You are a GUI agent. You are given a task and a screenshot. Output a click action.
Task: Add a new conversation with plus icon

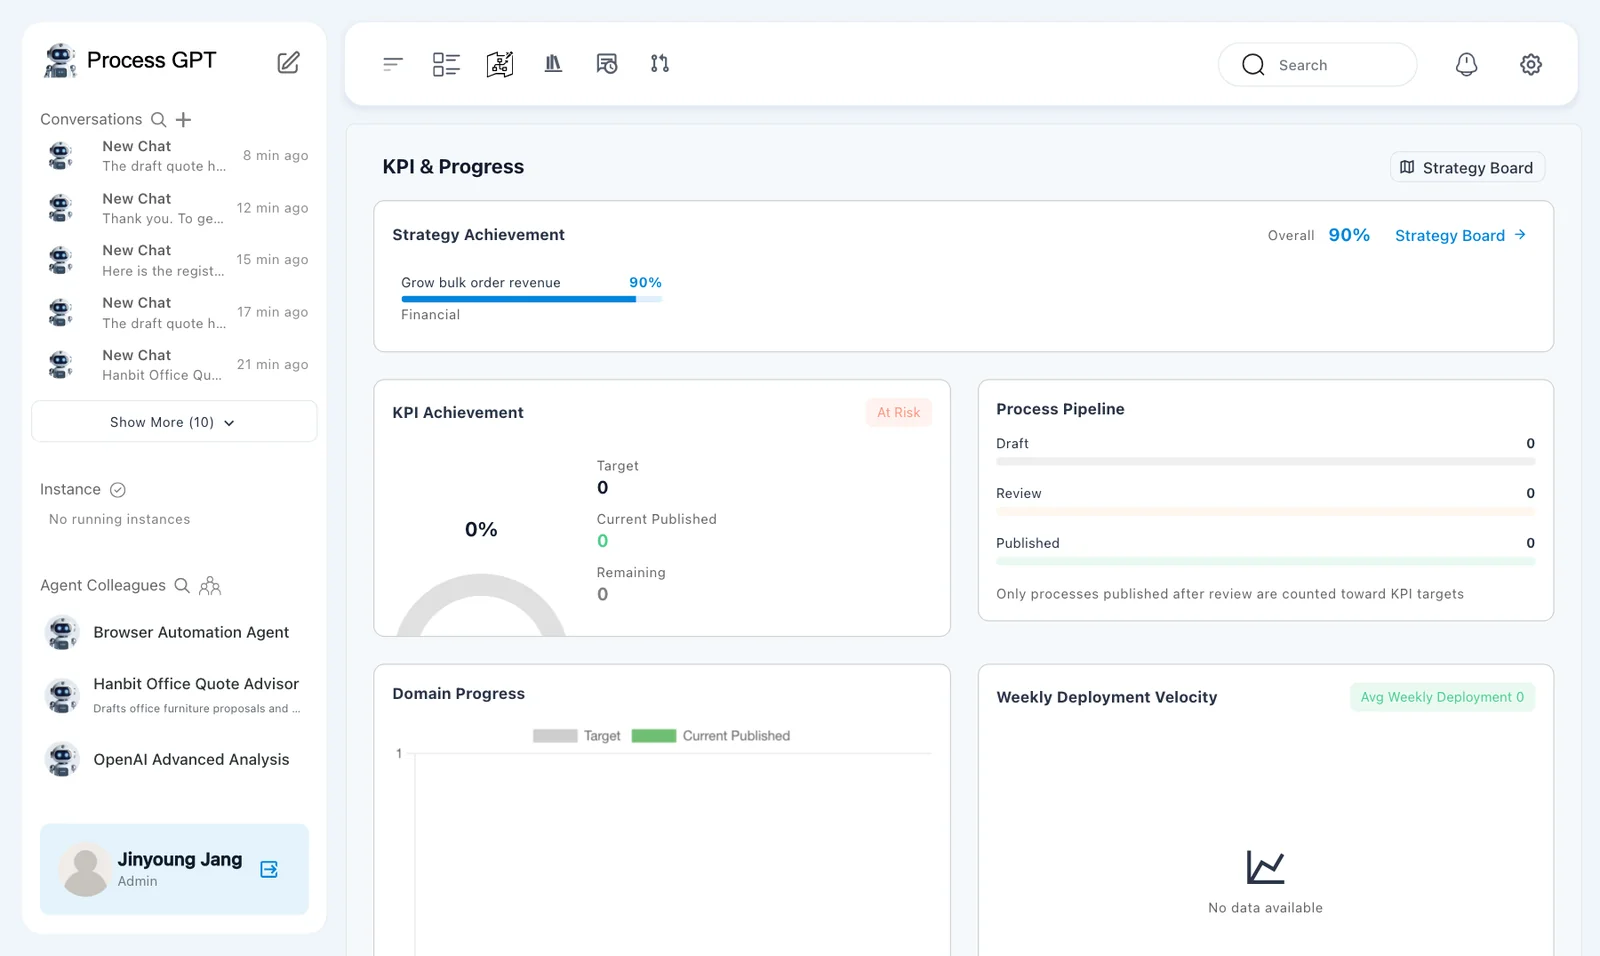point(183,120)
